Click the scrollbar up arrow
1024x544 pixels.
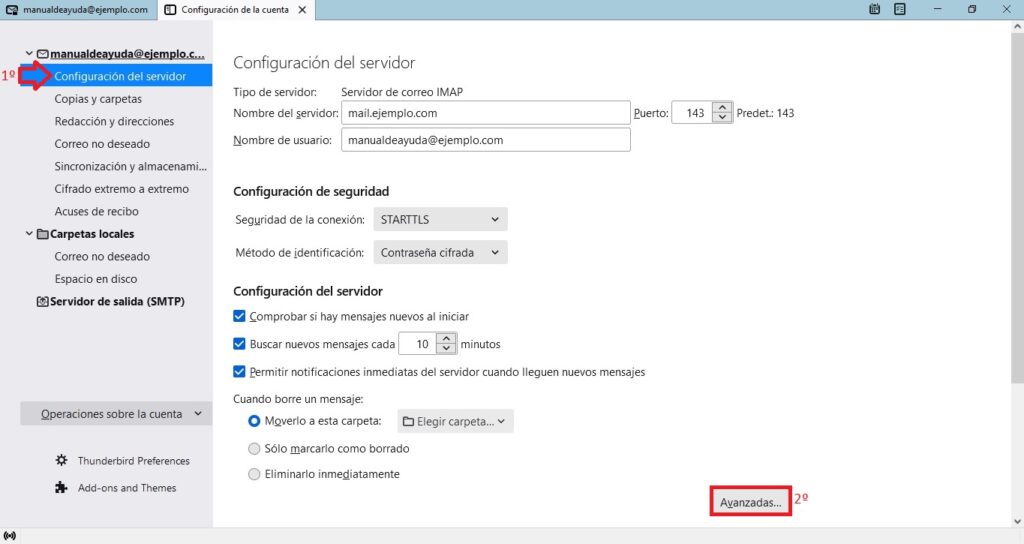[1017, 27]
